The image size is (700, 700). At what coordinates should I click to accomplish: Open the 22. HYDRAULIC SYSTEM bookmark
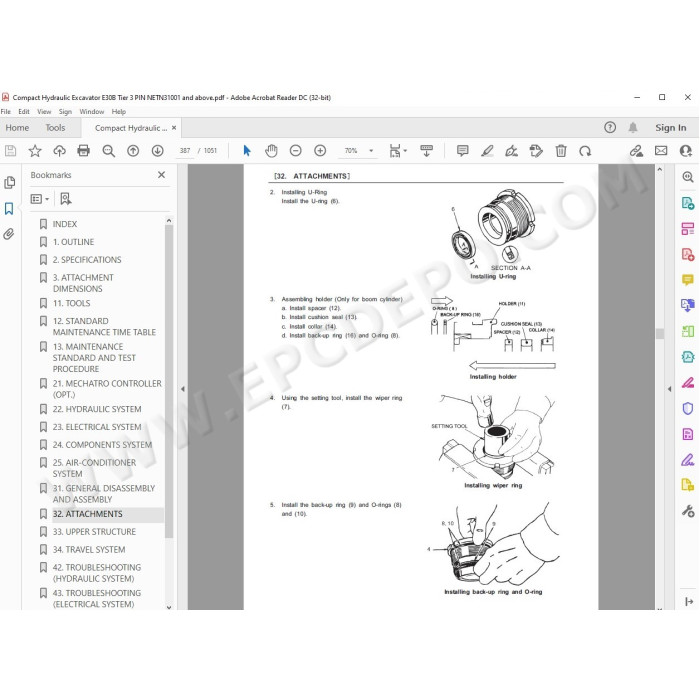pyautogui.click(x=97, y=409)
